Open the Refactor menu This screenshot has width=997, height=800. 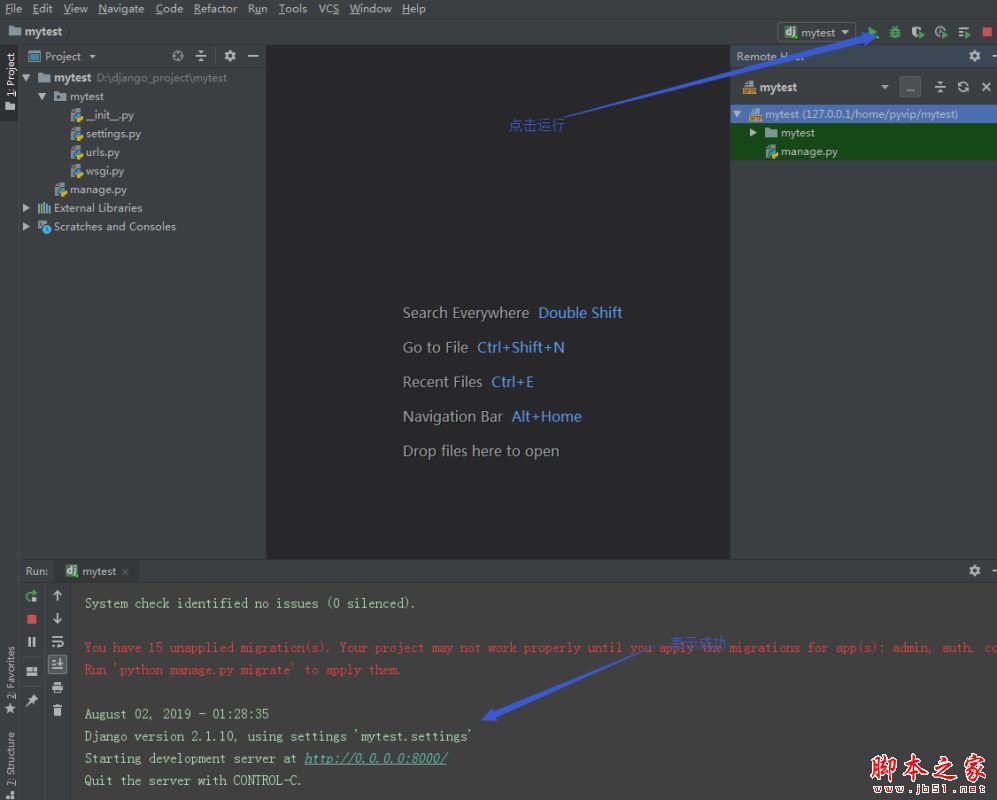click(x=215, y=9)
